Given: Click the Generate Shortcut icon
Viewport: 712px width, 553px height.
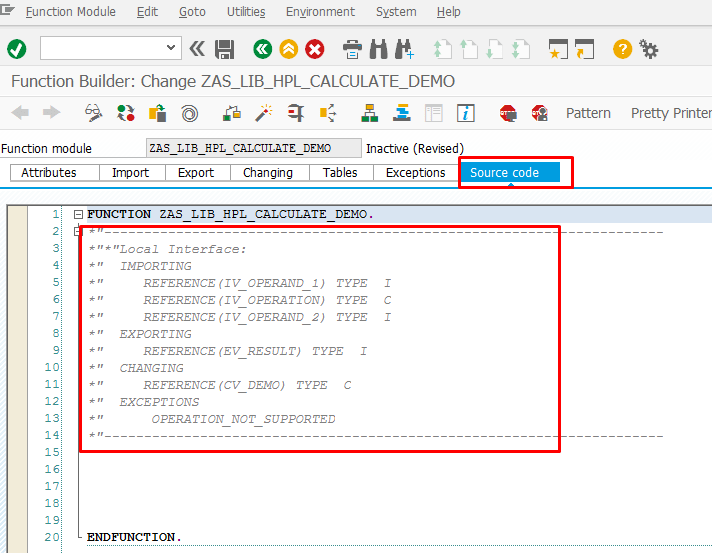Looking at the screenshot, I should tap(584, 49).
